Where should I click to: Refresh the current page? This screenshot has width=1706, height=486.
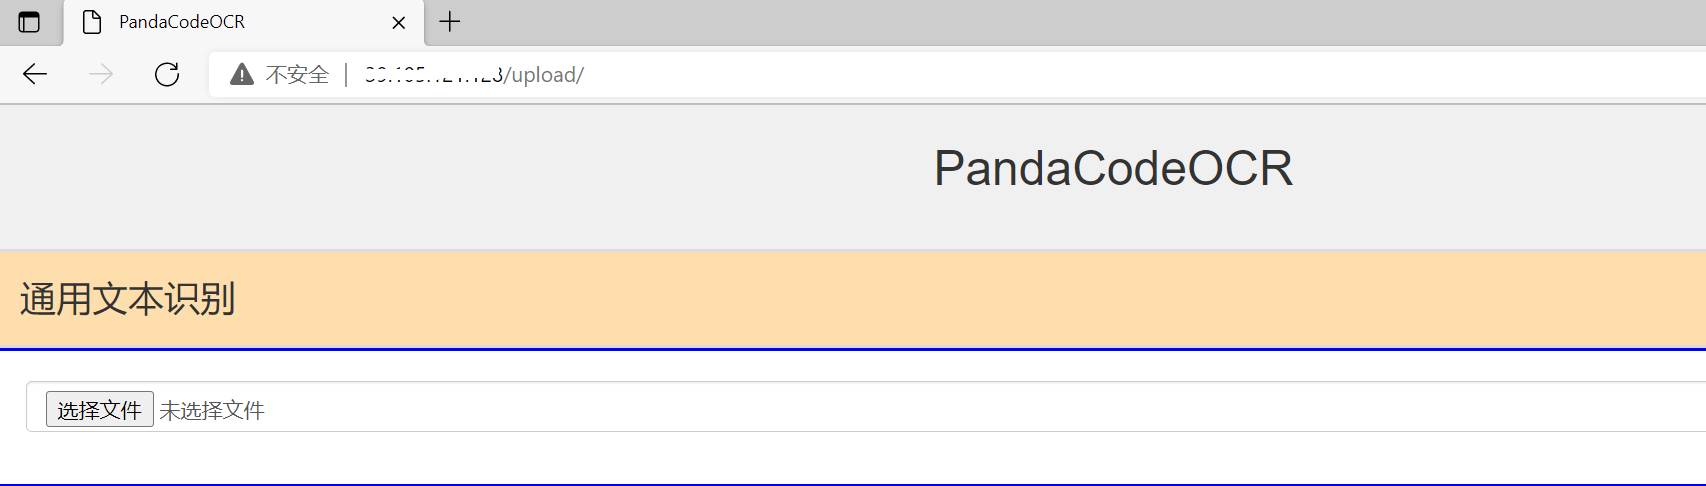click(167, 74)
